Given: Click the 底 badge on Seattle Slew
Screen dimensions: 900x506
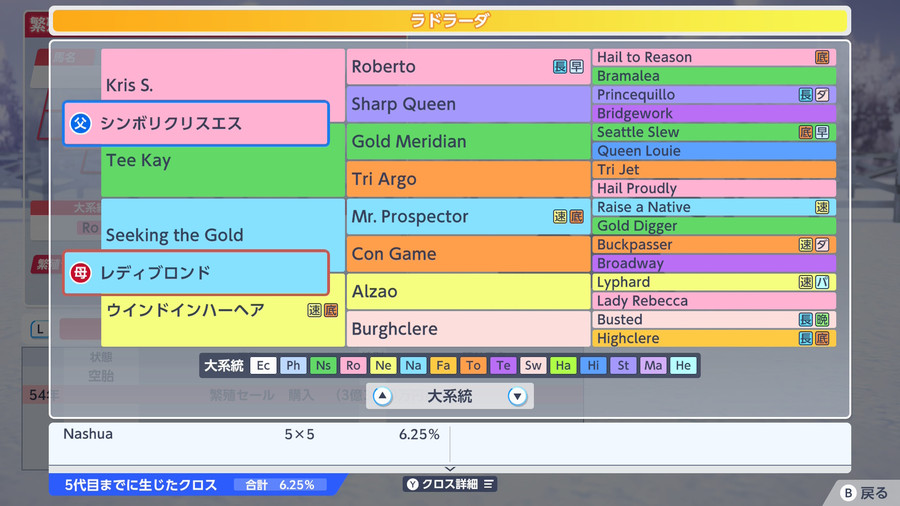Looking at the screenshot, I should pos(806,132).
